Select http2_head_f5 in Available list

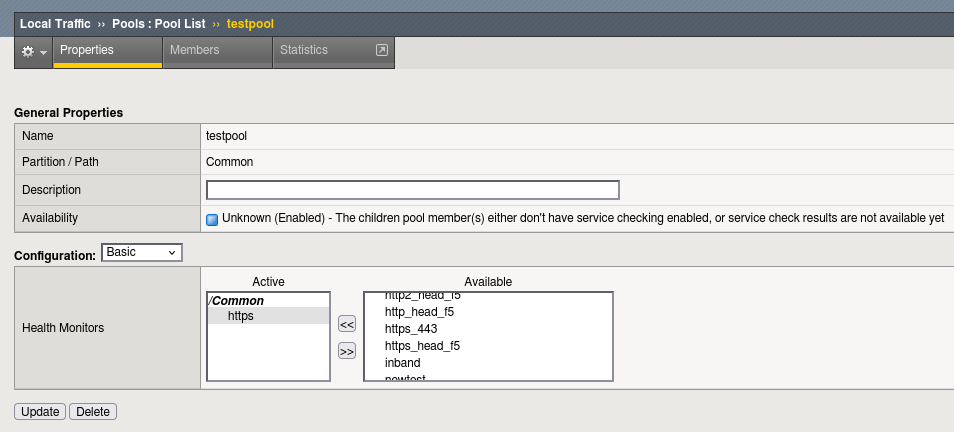point(423,297)
